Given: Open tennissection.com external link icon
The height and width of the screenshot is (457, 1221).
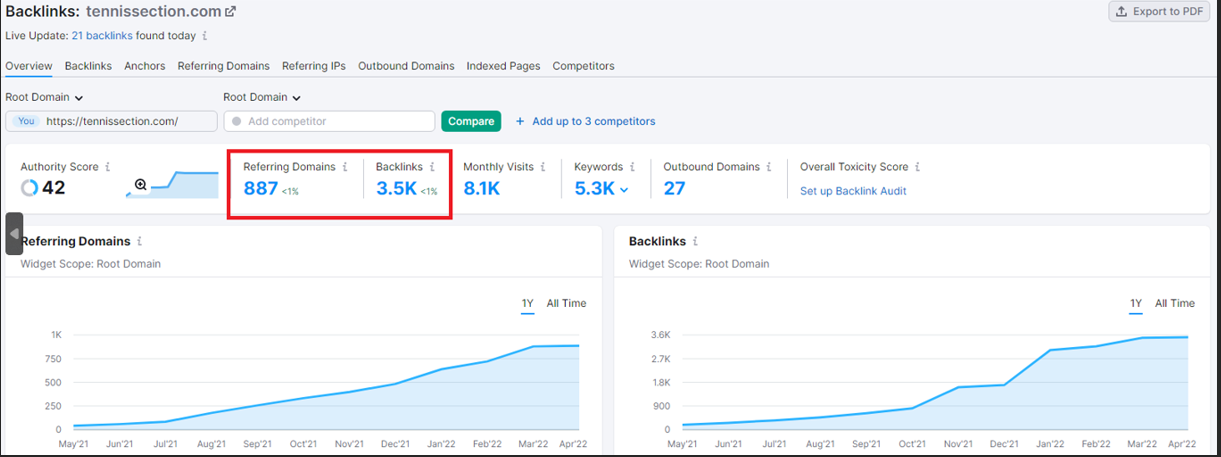Looking at the screenshot, I should click(x=231, y=12).
